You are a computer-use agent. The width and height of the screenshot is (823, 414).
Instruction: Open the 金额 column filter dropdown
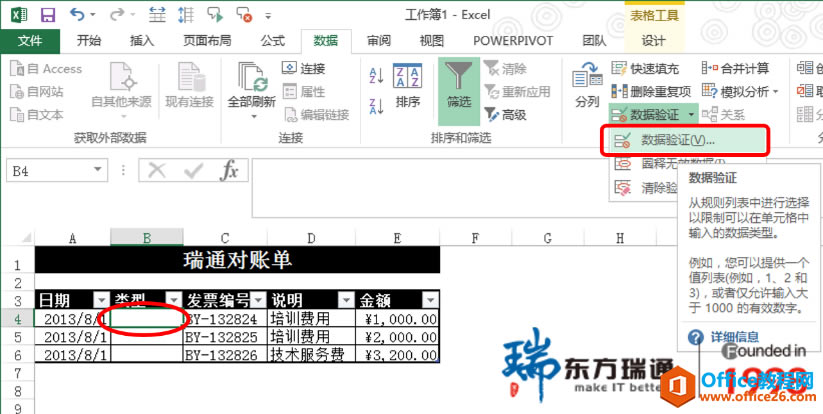pos(431,300)
